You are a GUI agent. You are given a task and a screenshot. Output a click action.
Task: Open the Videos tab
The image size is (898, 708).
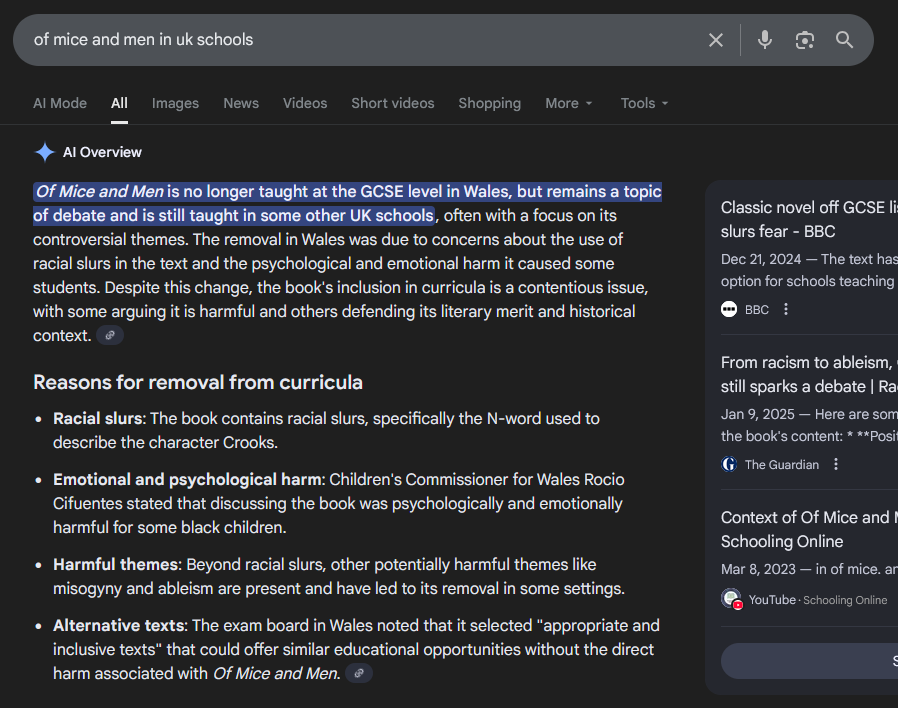click(x=305, y=103)
